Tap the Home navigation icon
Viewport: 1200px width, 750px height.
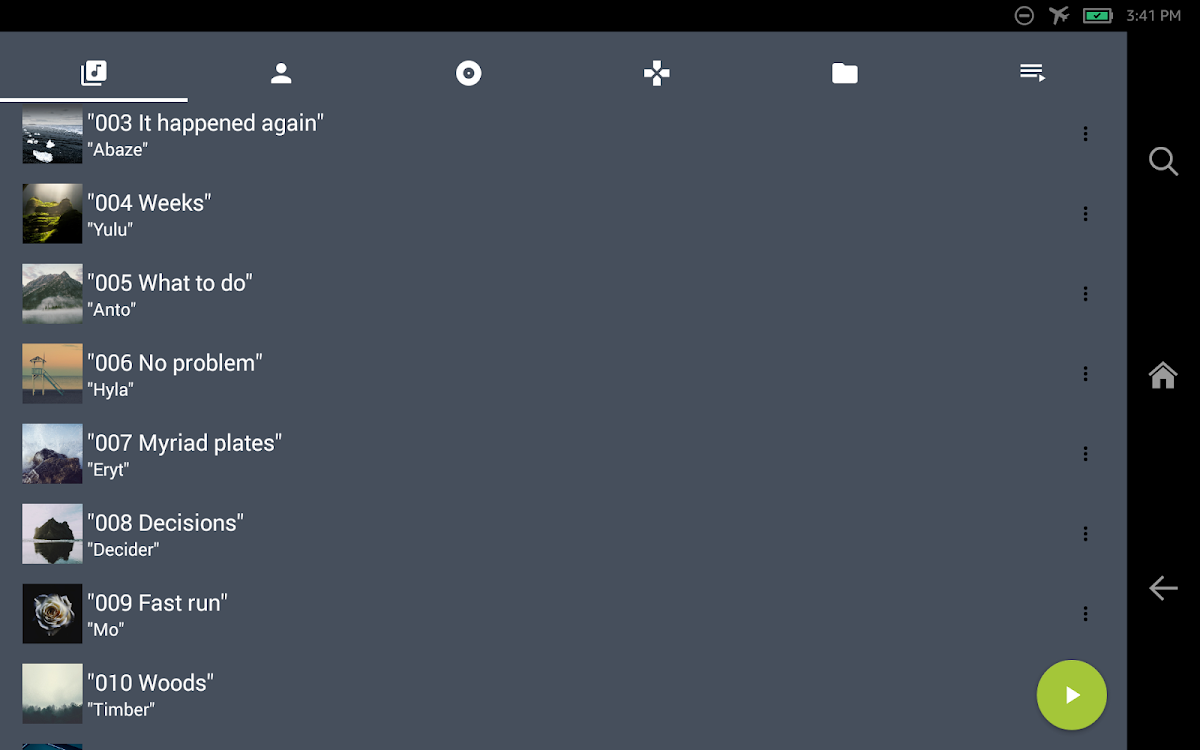1163,375
